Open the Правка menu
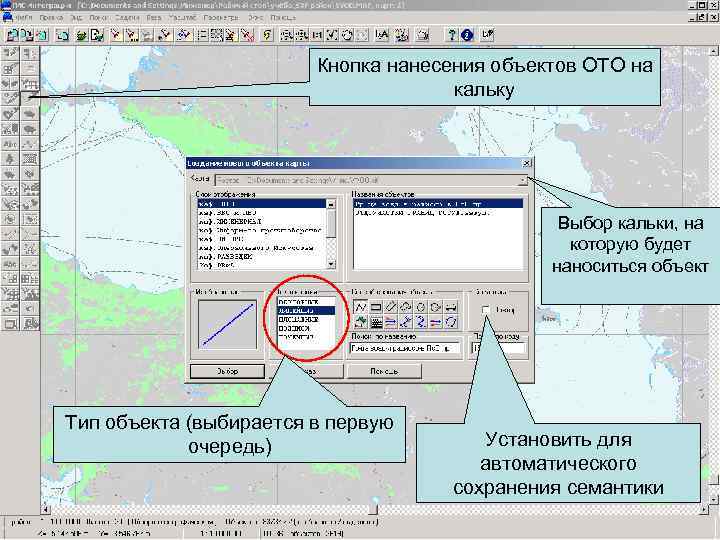 (51, 17)
